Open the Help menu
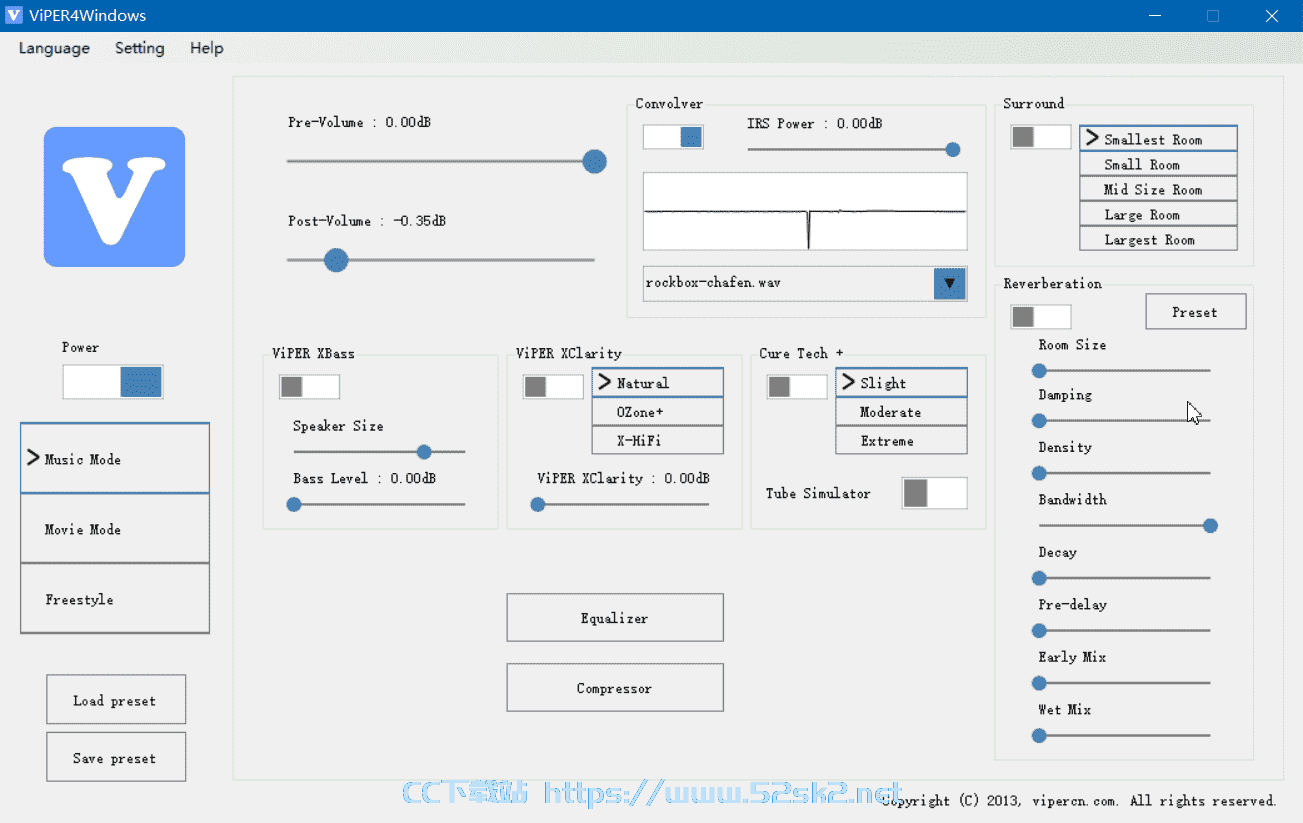The height and width of the screenshot is (823, 1303). [207, 48]
